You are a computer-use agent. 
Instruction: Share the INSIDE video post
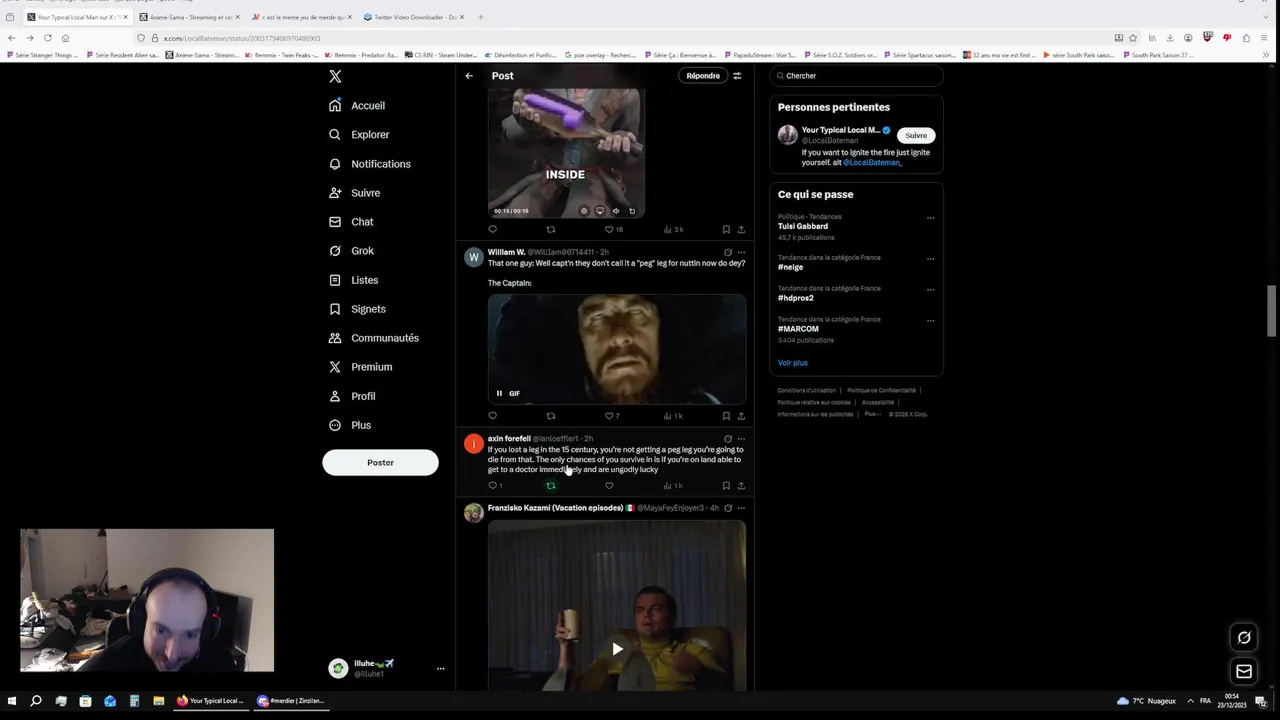pyautogui.click(x=741, y=229)
